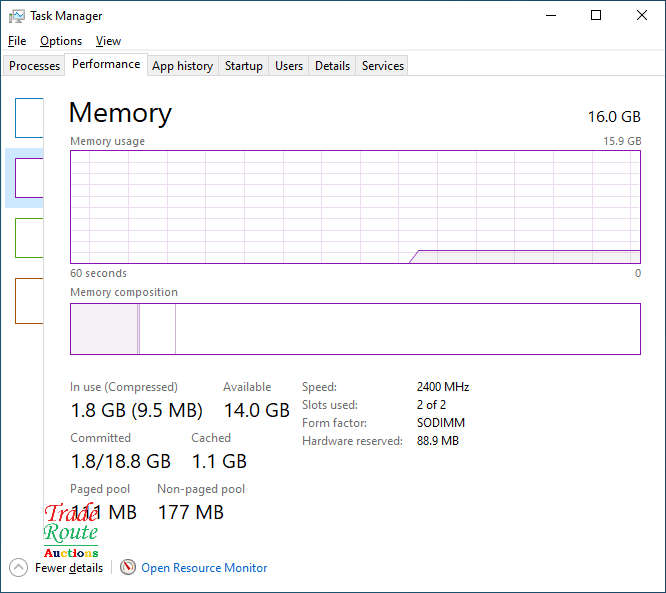Minimize the Task Manager window

coord(551,15)
